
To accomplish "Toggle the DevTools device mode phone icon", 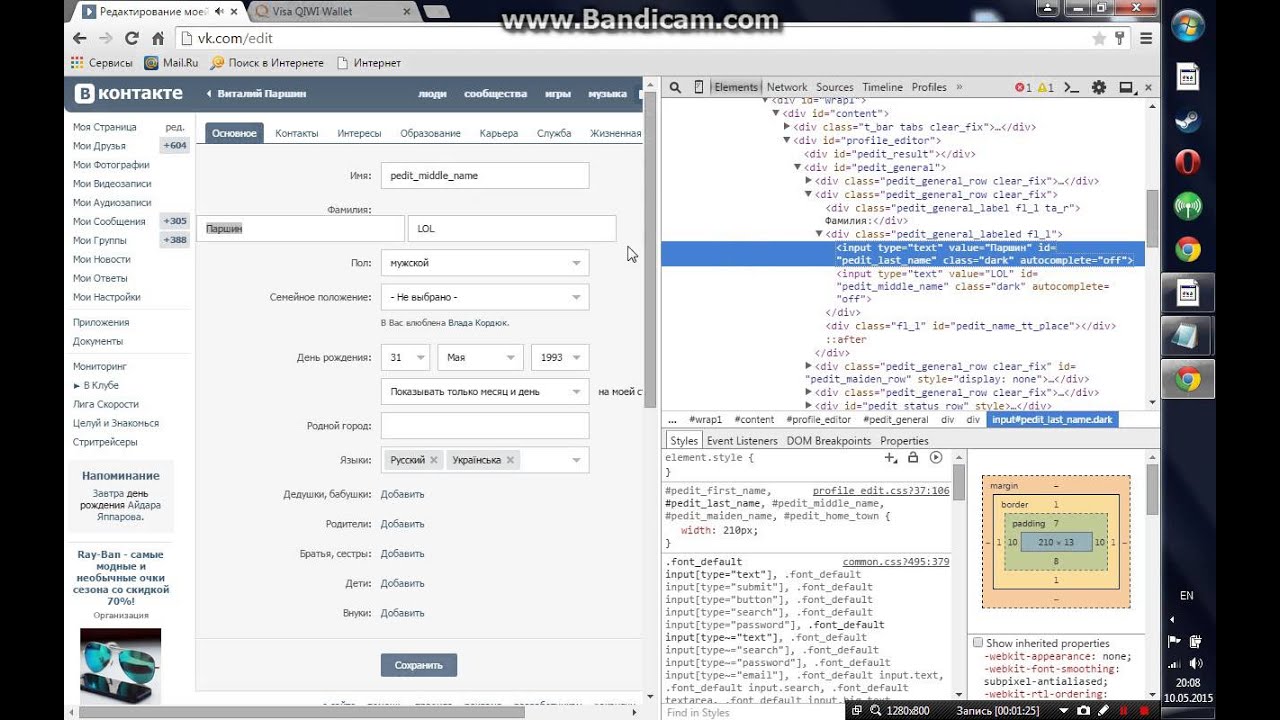I will pos(698,87).
